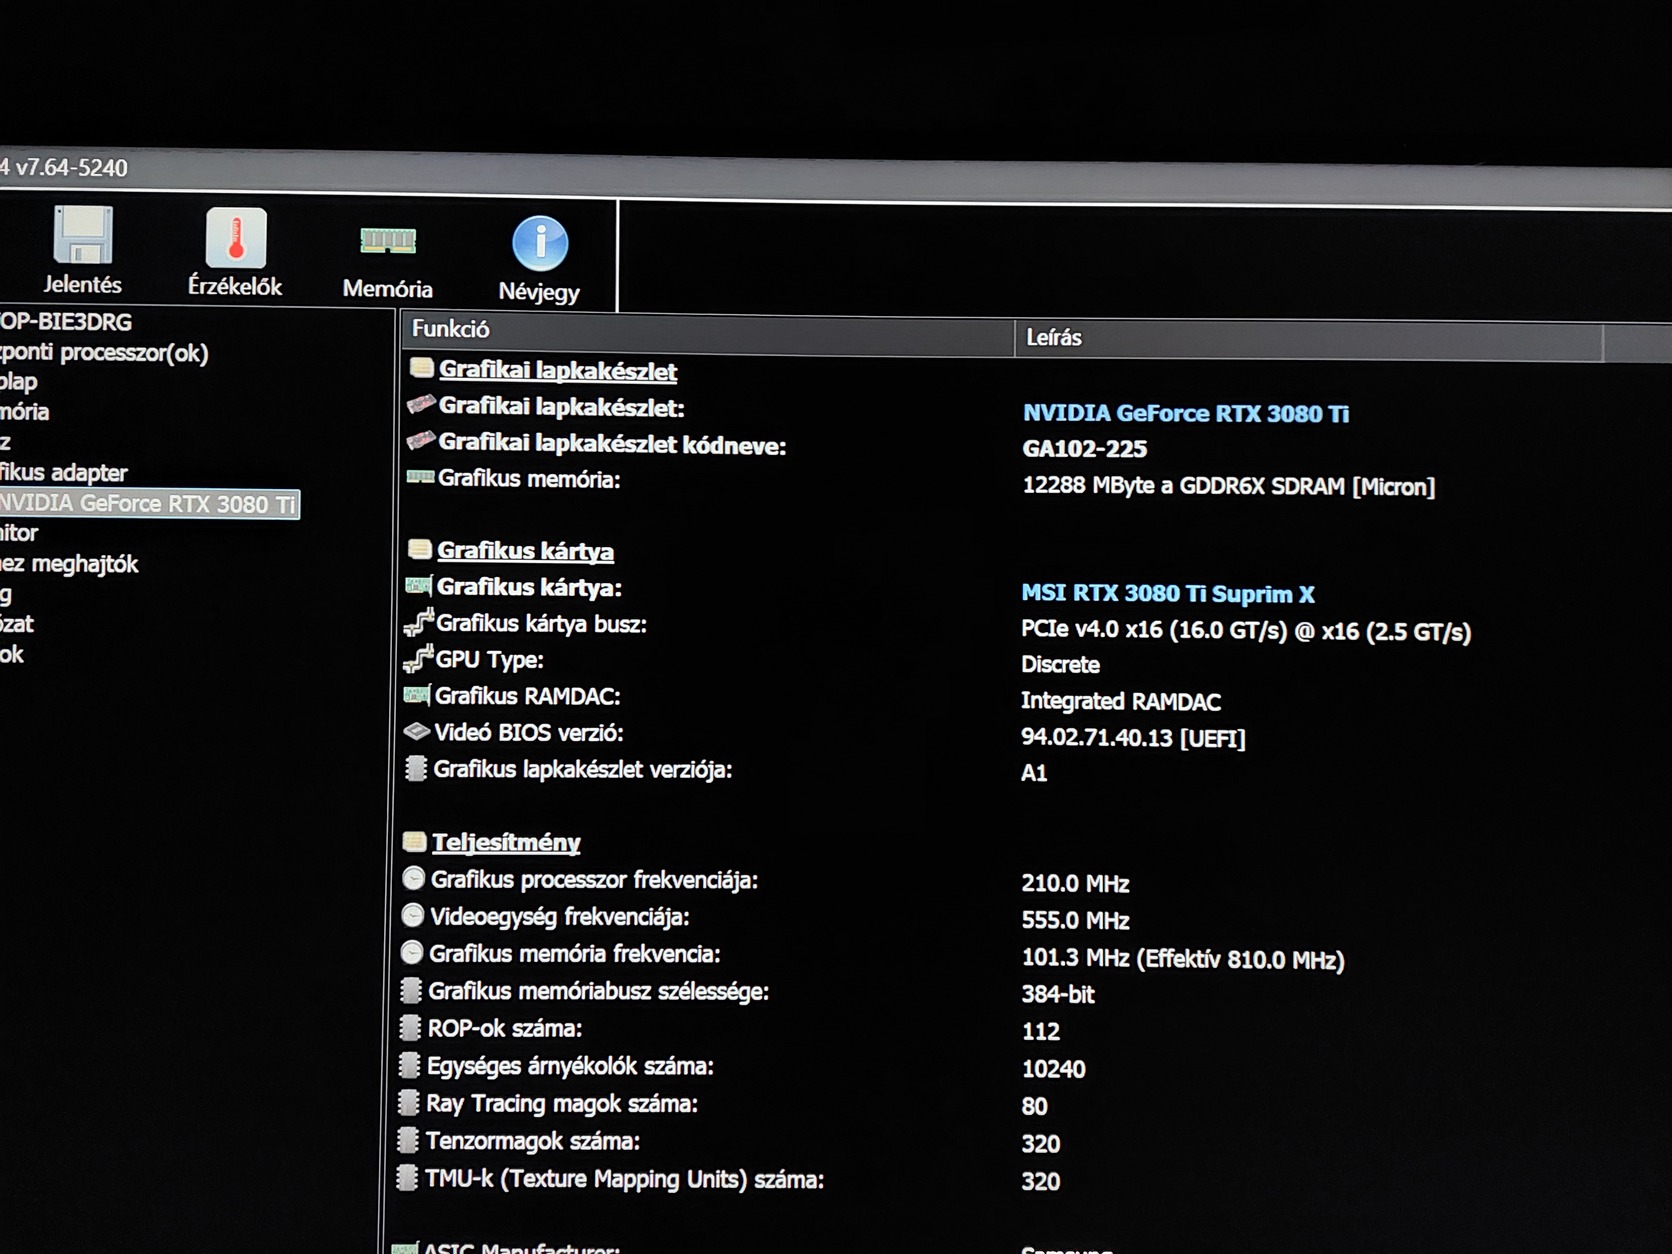Click the icon beside GPU Type

(417, 658)
